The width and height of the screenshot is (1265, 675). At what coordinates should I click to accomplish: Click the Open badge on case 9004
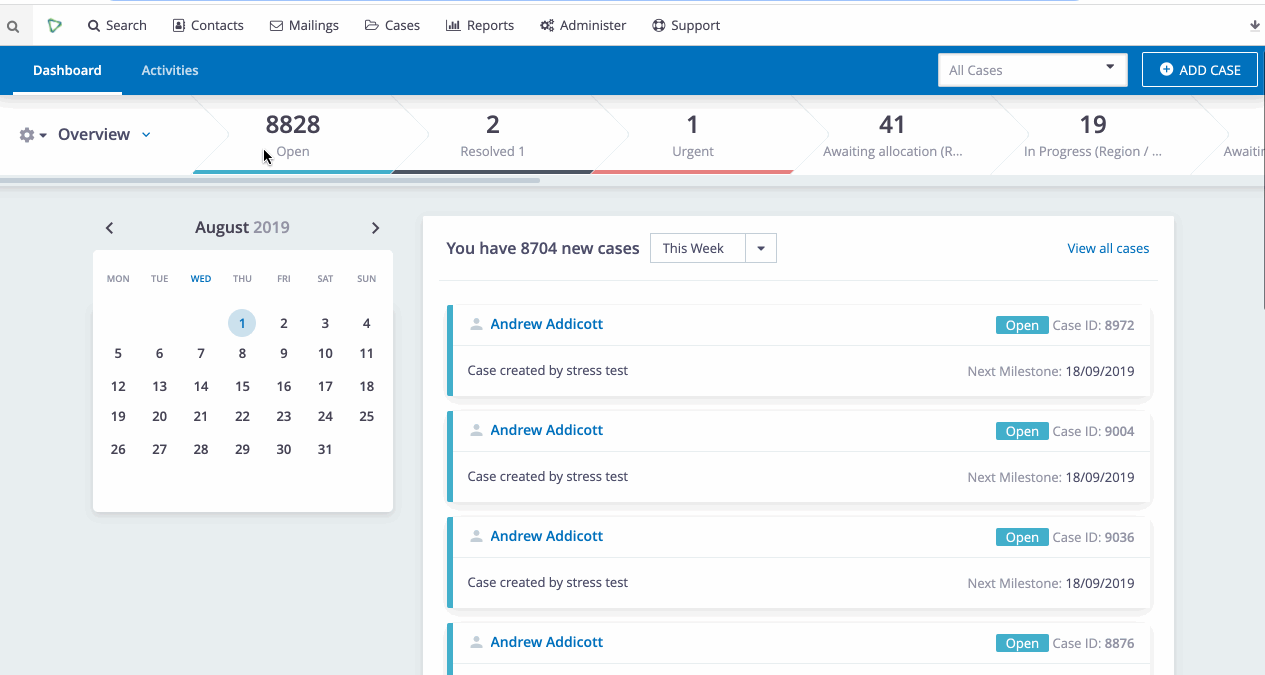[1022, 431]
